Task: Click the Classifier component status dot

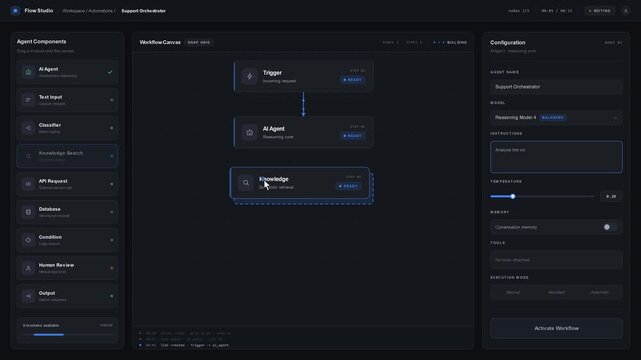Action: pyautogui.click(x=112, y=128)
